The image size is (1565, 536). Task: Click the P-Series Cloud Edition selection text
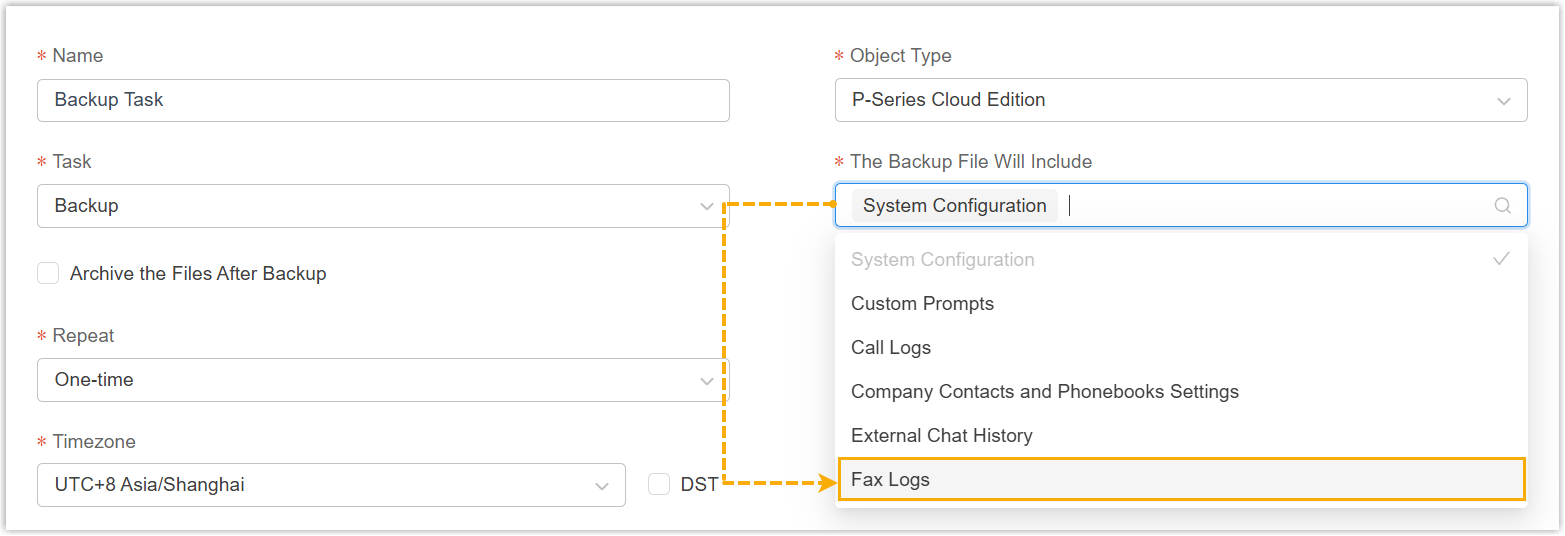coord(948,100)
